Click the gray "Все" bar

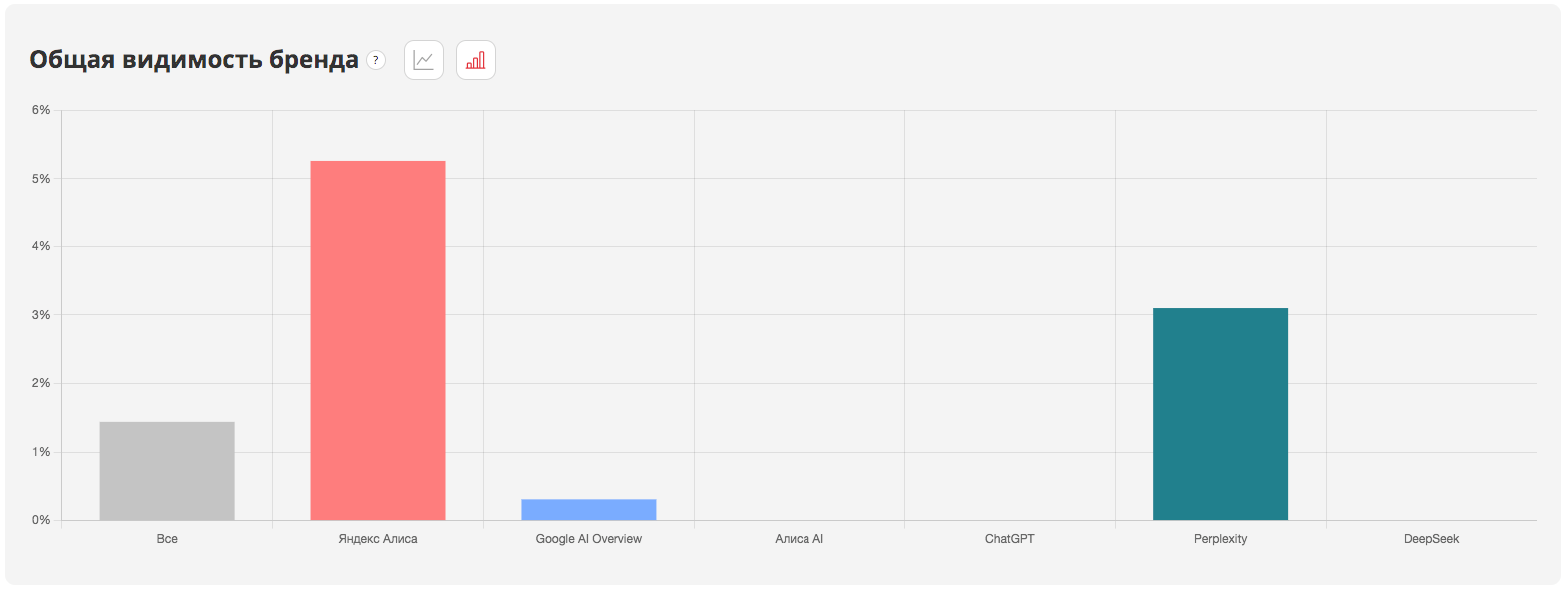coord(167,471)
